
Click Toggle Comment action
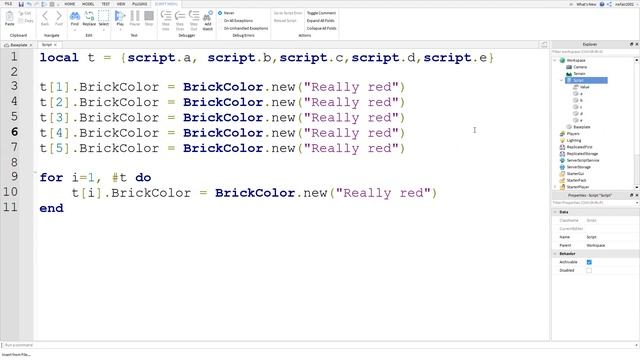pyautogui.click(x=321, y=13)
